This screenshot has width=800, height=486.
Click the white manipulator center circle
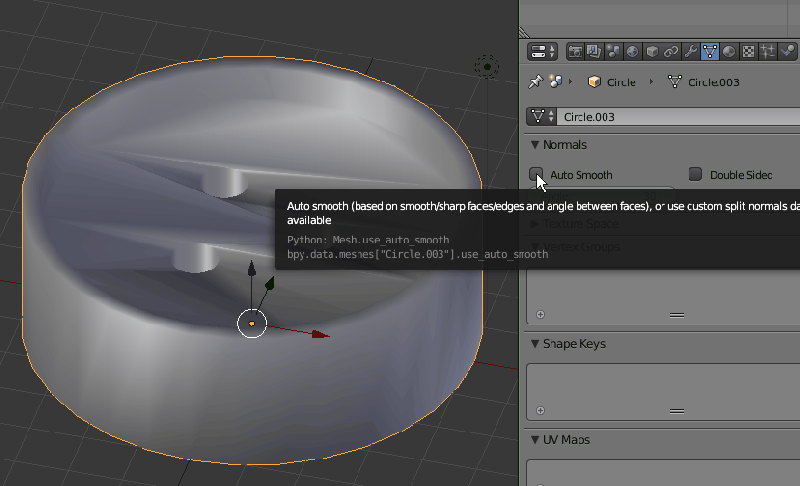(x=252, y=323)
